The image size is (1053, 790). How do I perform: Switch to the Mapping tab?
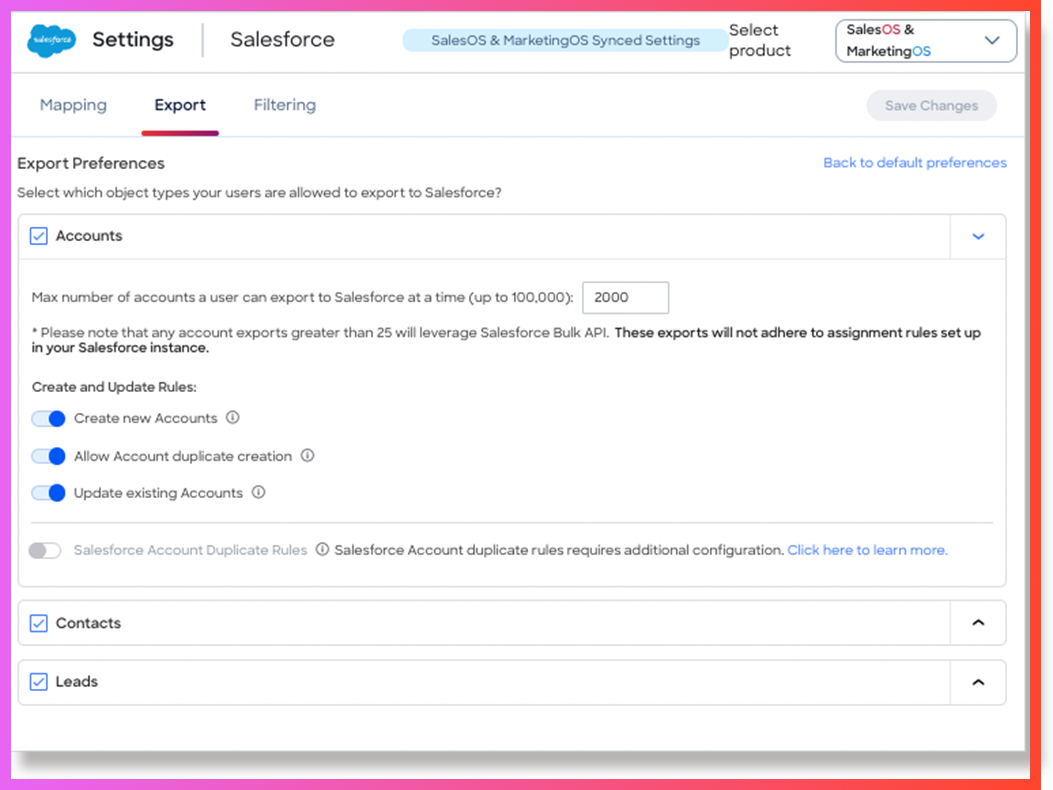(x=73, y=104)
